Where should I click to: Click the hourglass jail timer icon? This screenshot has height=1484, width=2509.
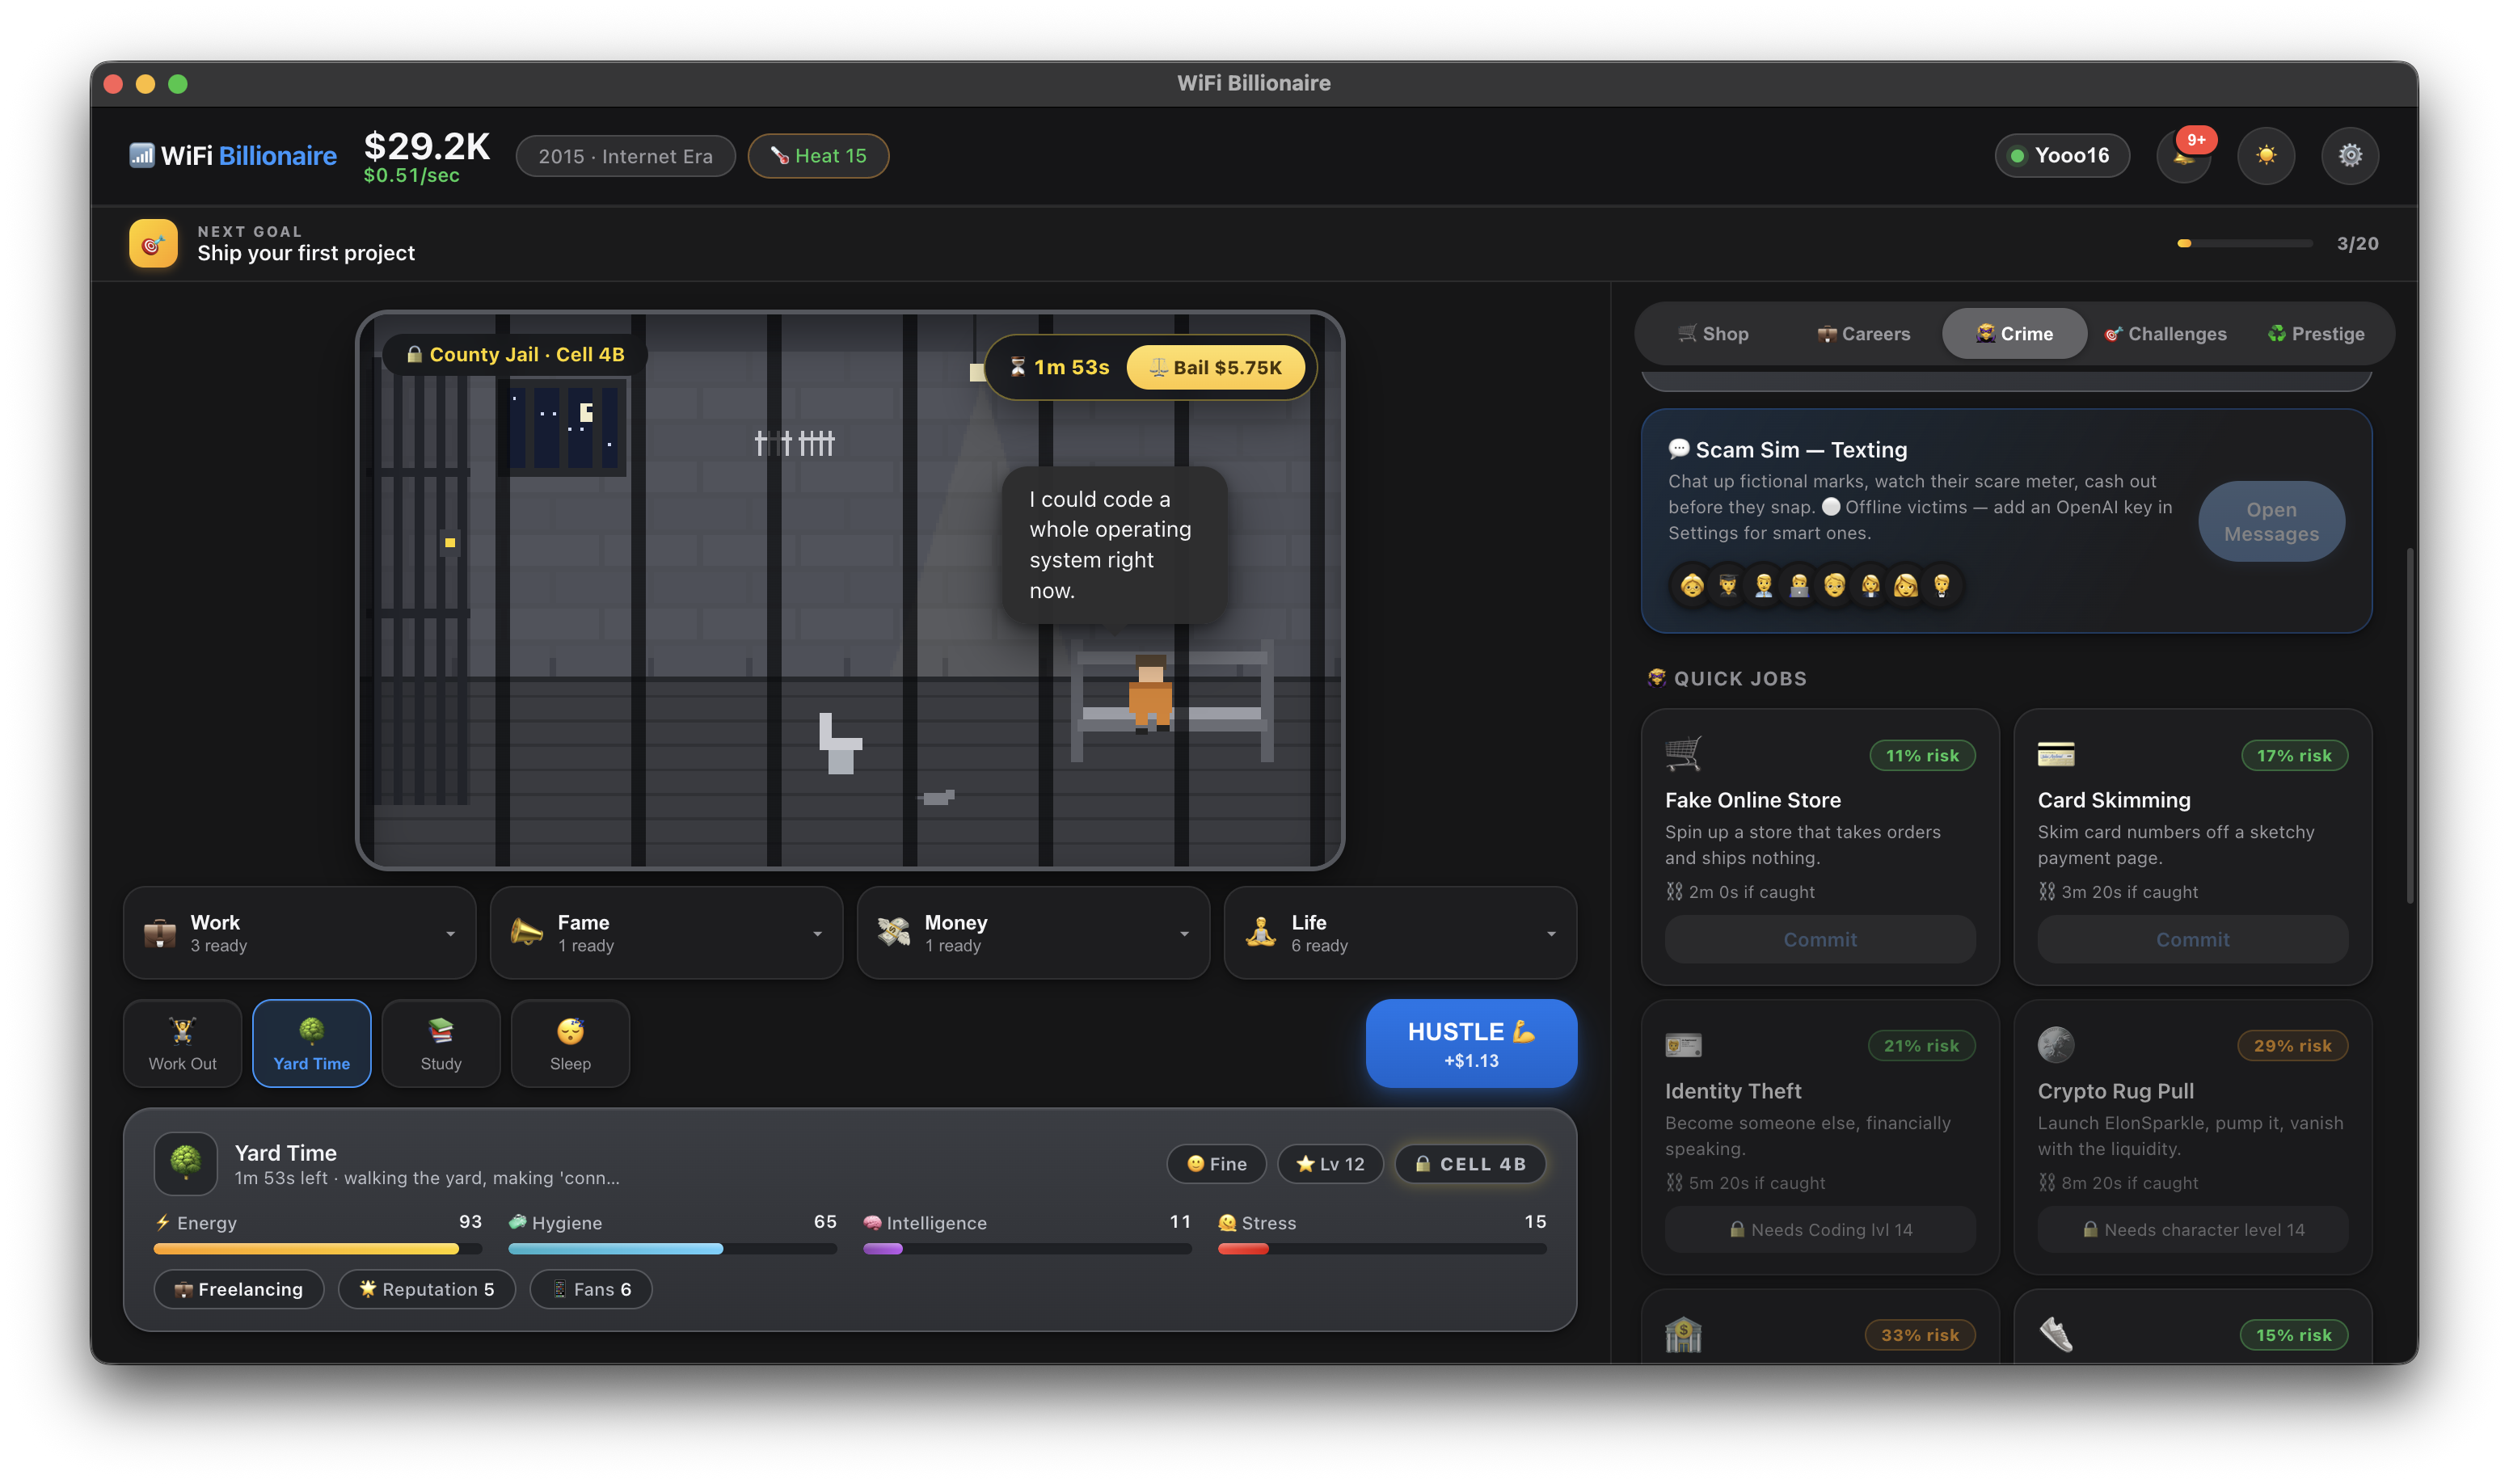(1017, 367)
